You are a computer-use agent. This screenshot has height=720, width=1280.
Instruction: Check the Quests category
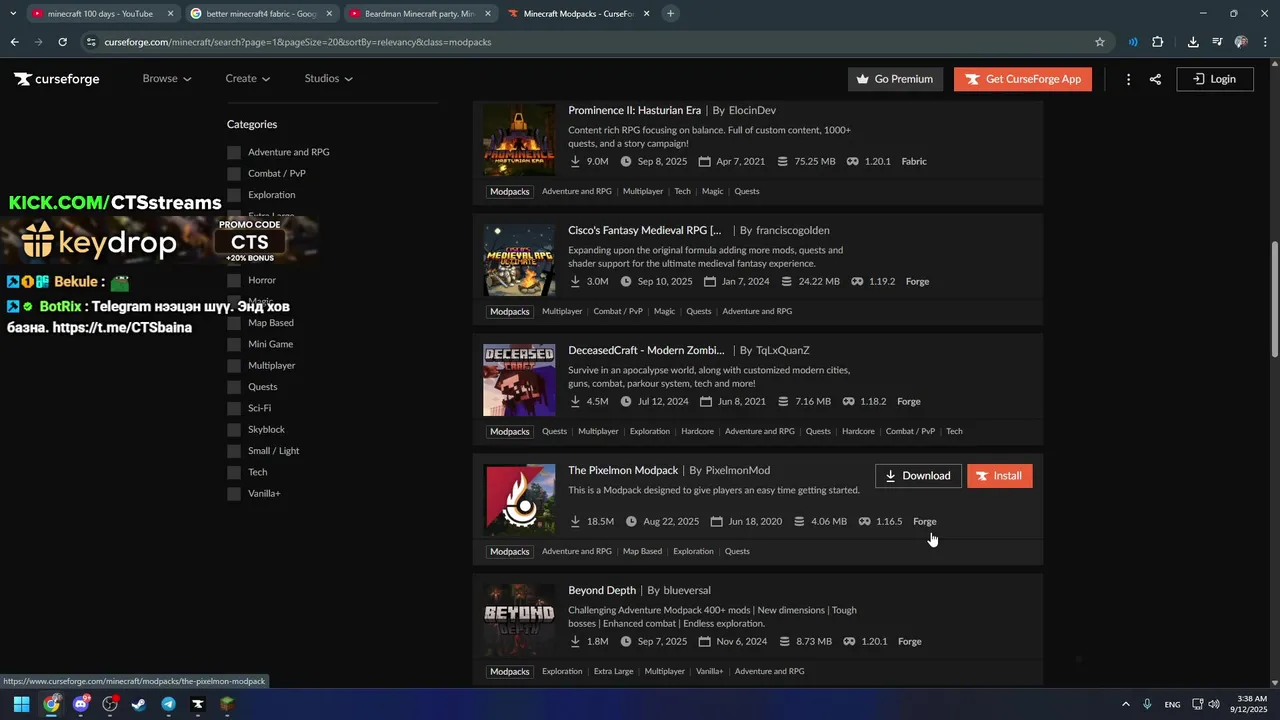click(x=234, y=387)
